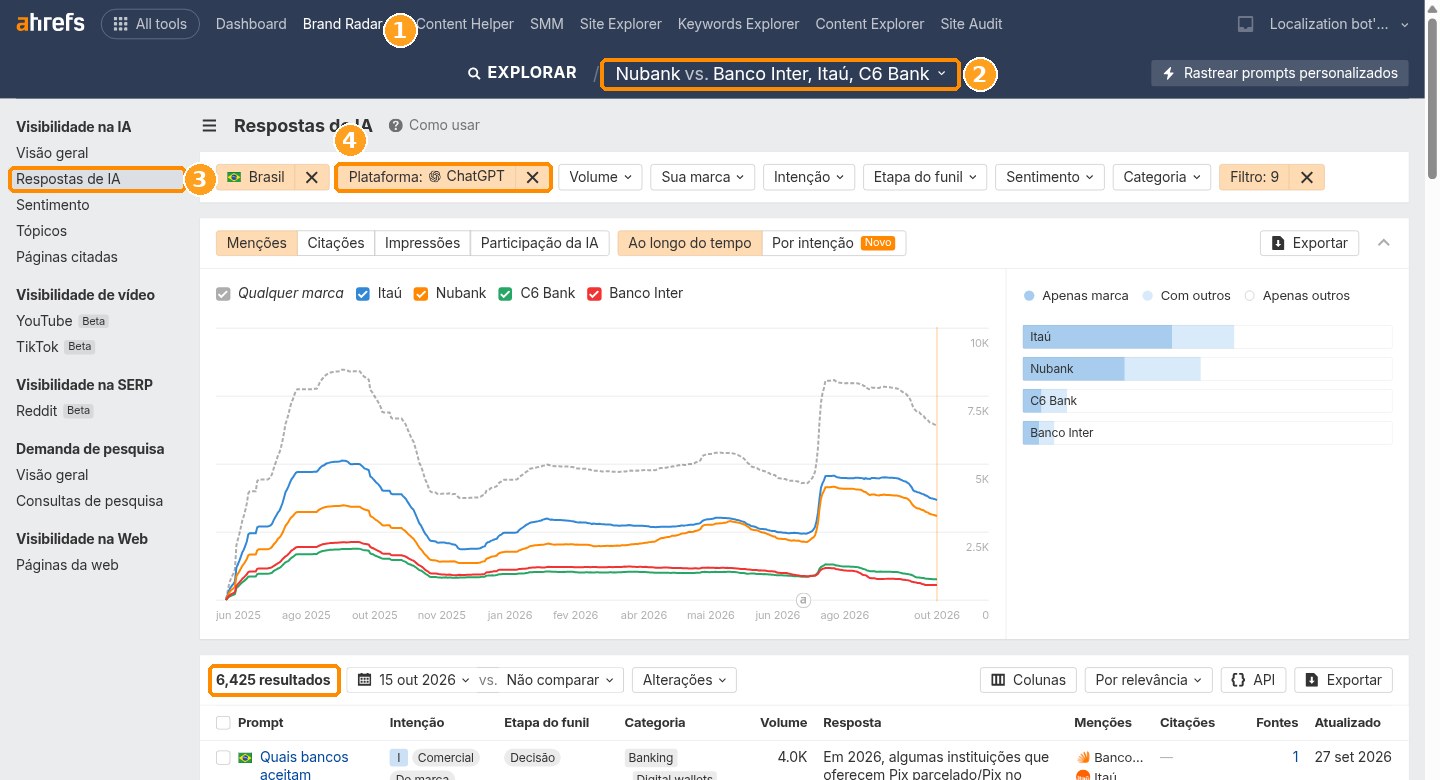The image size is (1440, 780).
Task: Open the Volume filter dropdown
Action: [600, 177]
